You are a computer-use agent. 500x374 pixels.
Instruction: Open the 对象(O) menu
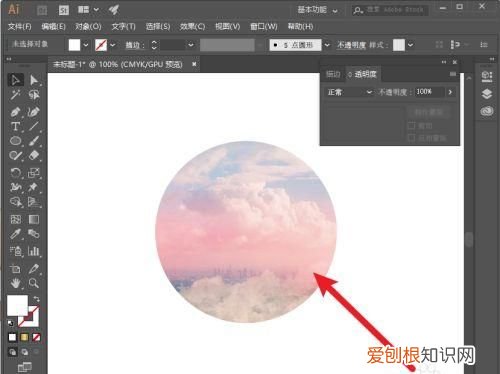coord(88,27)
